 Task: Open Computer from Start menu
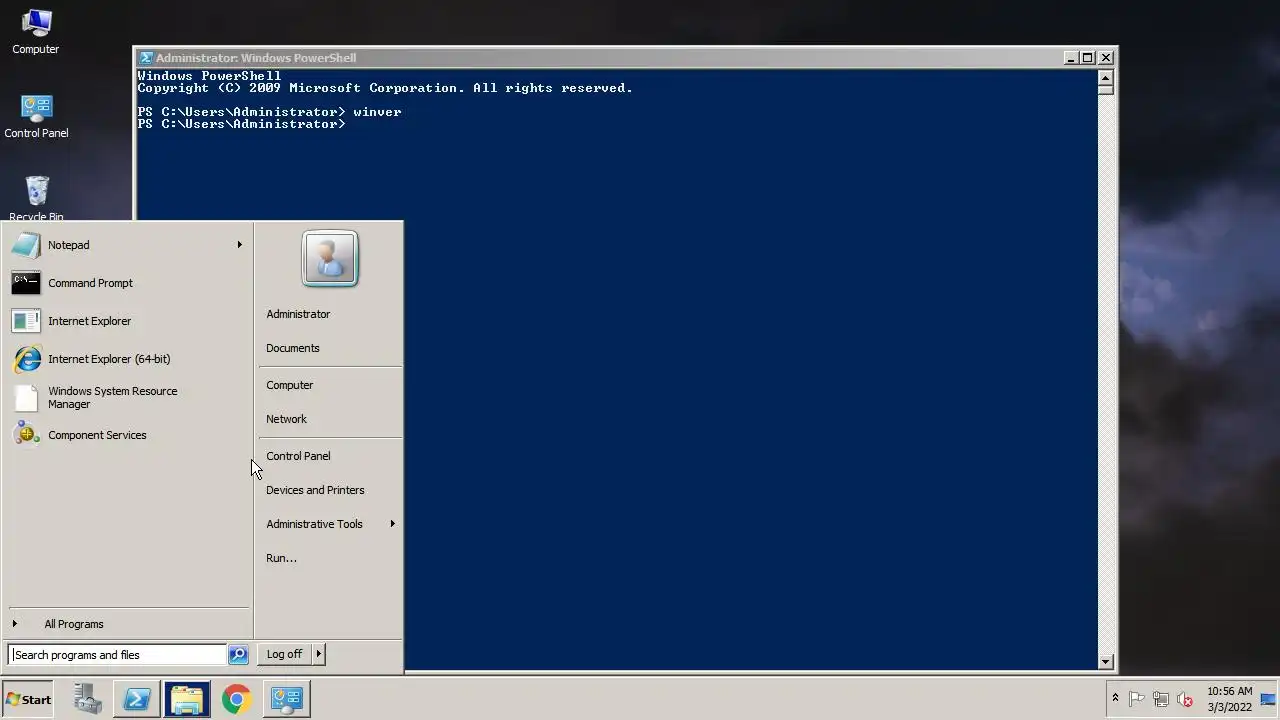point(330,385)
